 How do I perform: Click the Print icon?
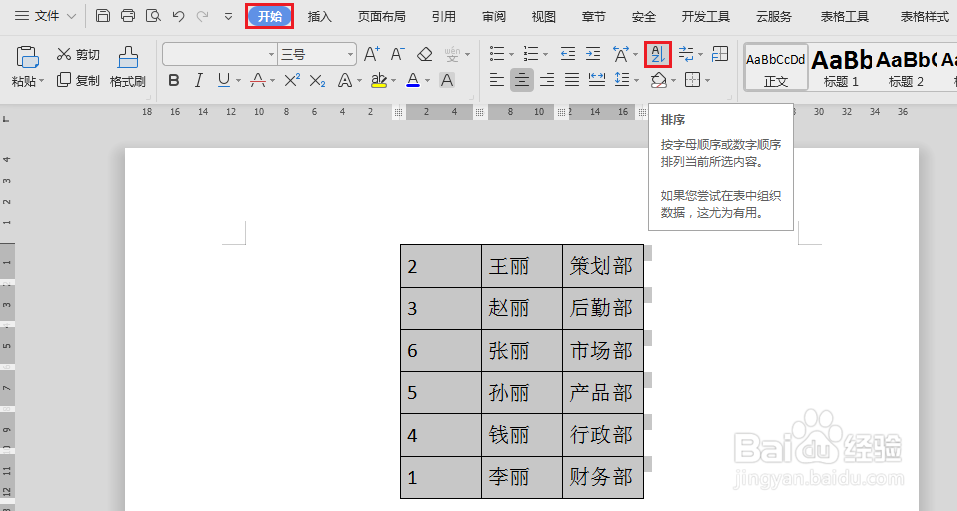(x=128, y=16)
